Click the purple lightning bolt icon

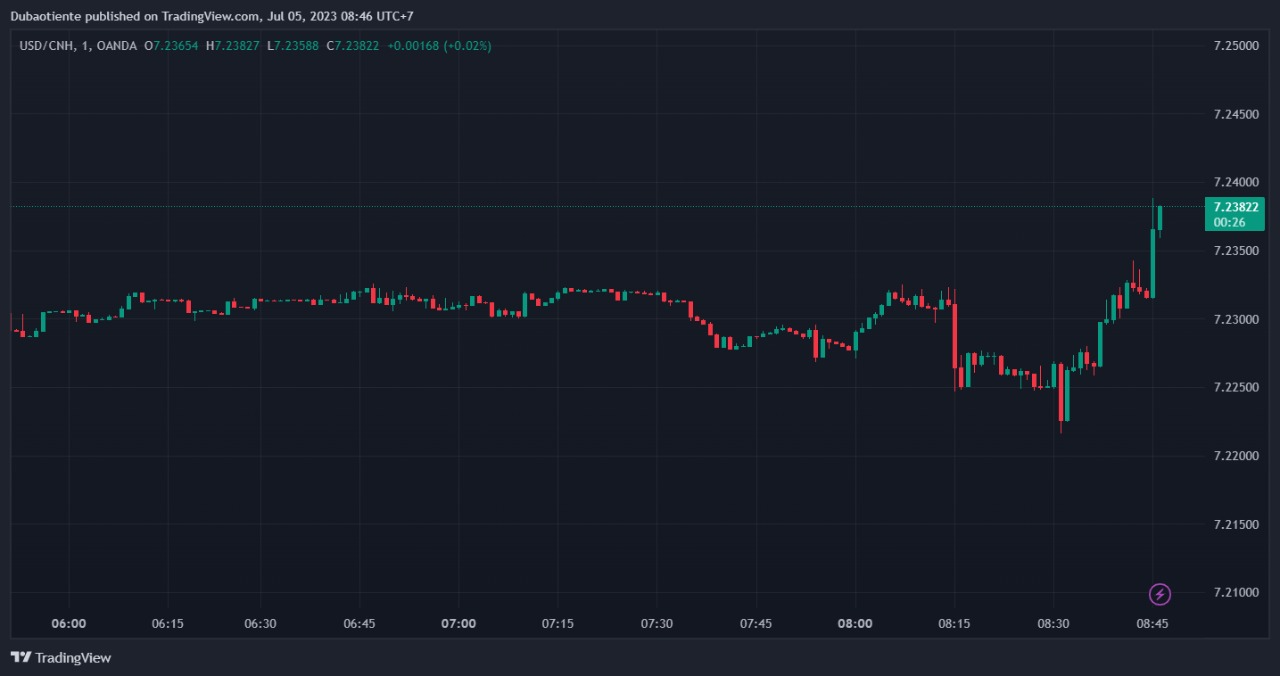1159,595
